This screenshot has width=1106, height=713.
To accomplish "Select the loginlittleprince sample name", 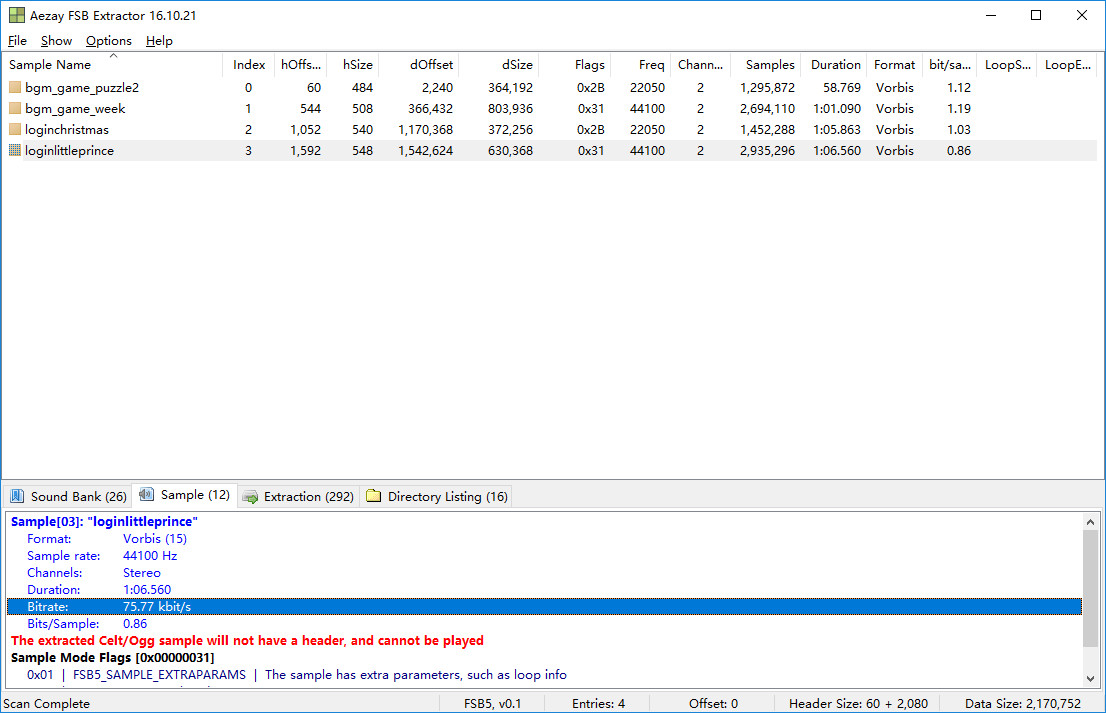I will 69,150.
